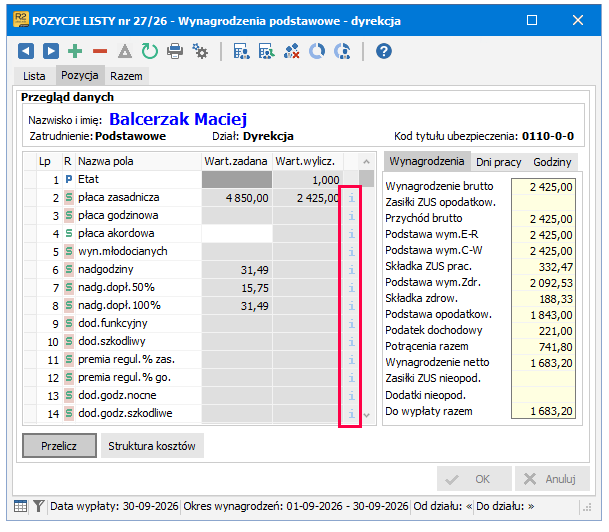Viewport: 609px width, 532px height.
Task: Show info for płaca akordowa row
Action: point(351,234)
